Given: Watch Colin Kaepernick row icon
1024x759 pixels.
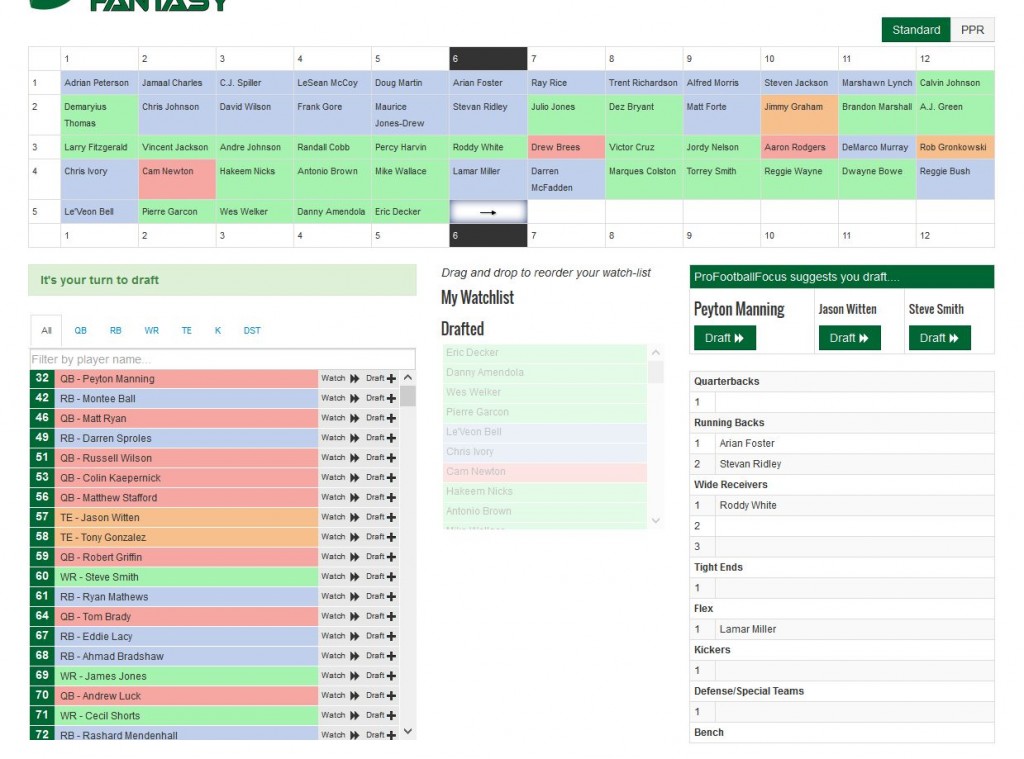Looking at the screenshot, I should [355, 477].
